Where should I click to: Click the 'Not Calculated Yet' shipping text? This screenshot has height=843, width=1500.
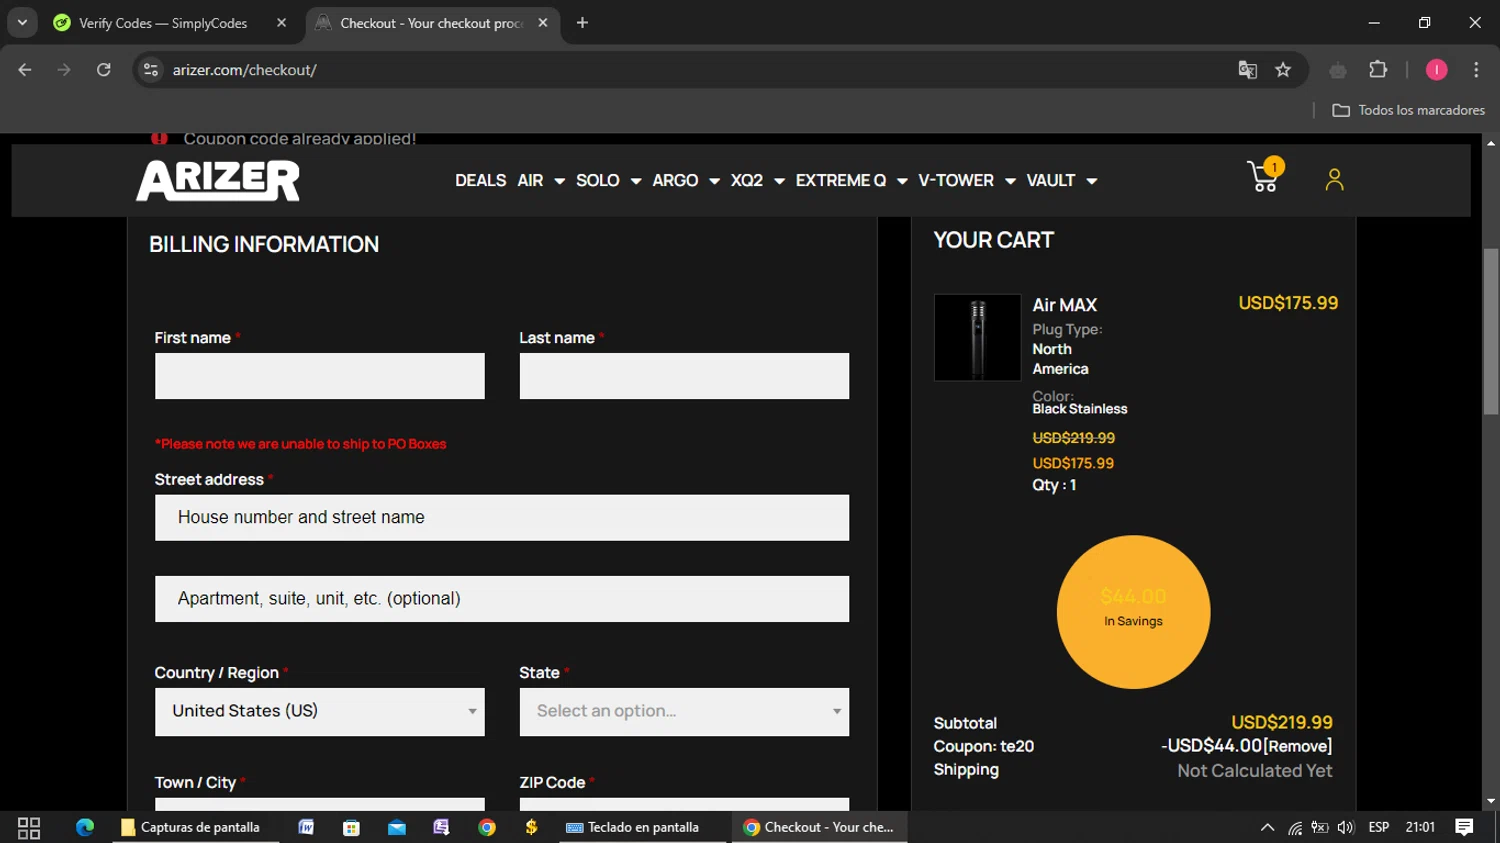click(1254, 771)
